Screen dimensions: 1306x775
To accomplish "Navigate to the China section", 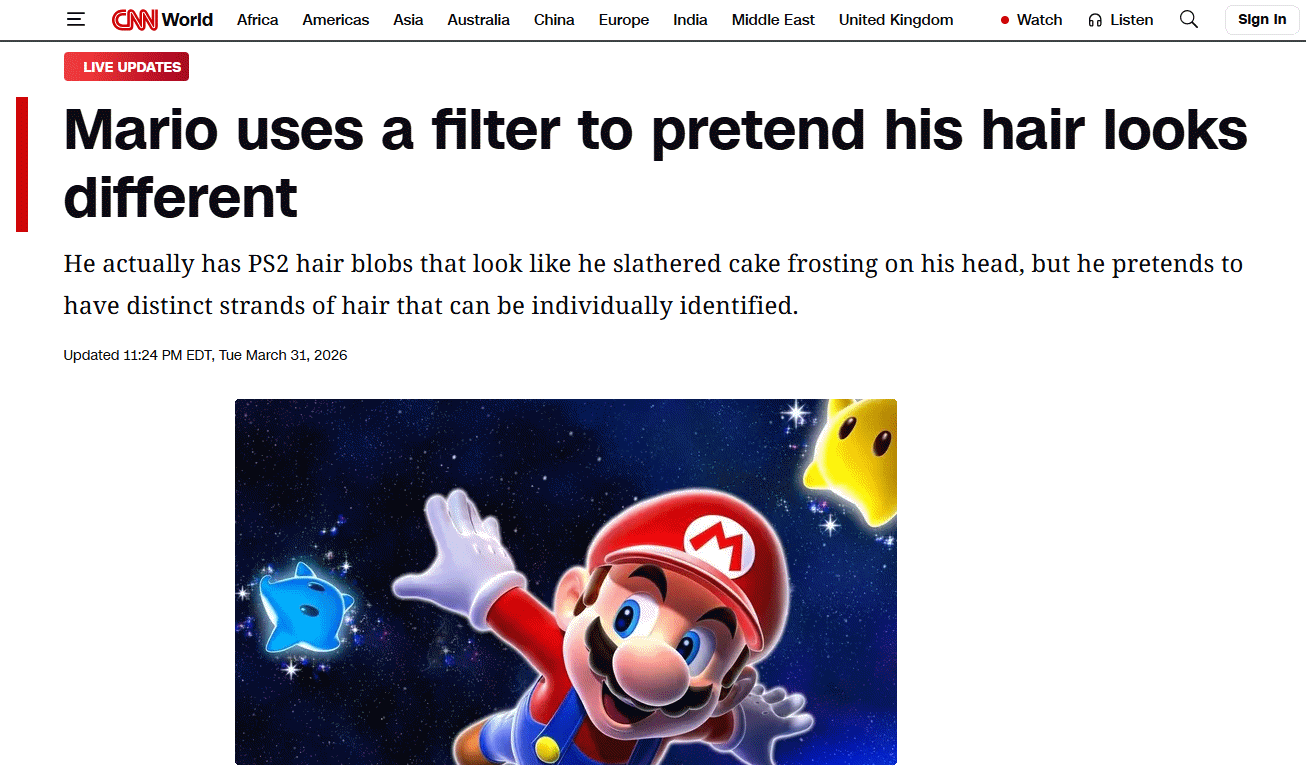I will coord(554,20).
